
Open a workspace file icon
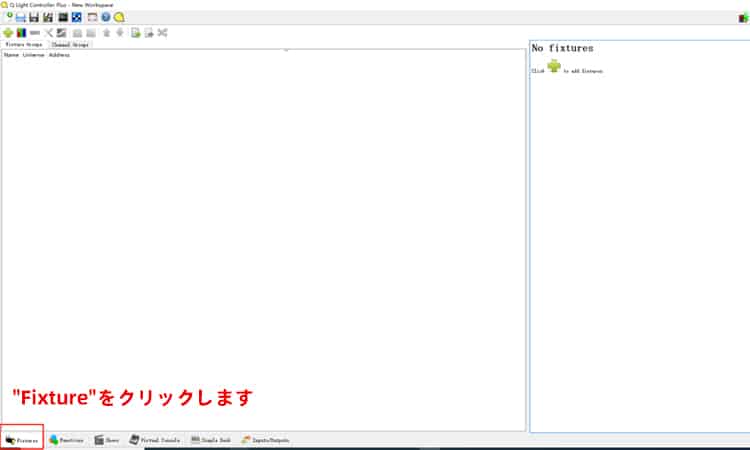[x=21, y=18]
